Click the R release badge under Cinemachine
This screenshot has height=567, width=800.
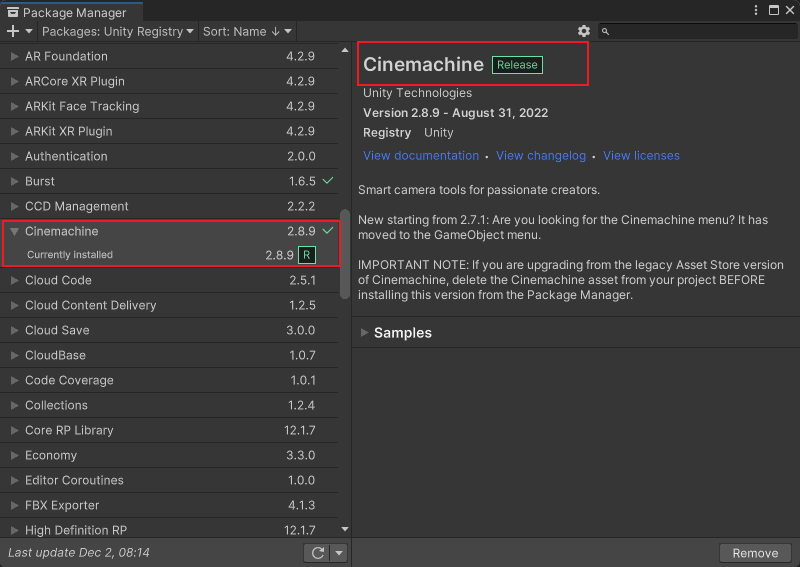pos(307,255)
